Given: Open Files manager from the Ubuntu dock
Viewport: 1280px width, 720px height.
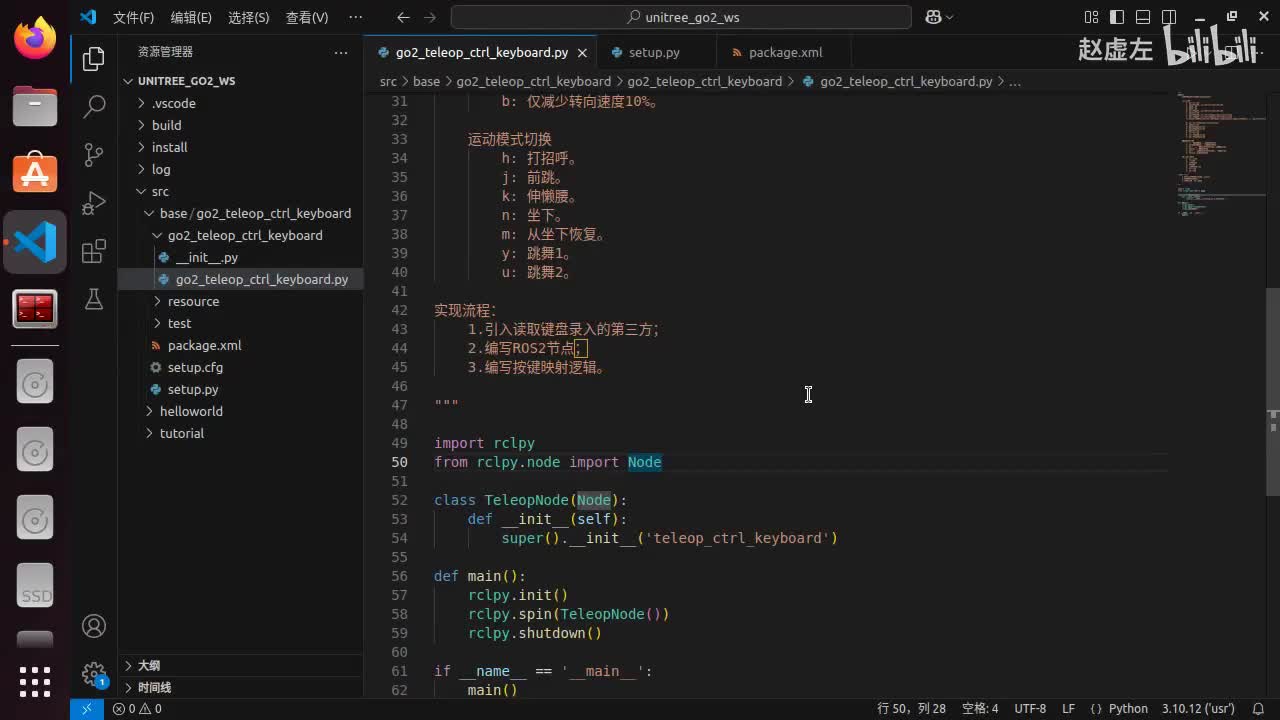Looking at the screenshot, I should point(35,106).
